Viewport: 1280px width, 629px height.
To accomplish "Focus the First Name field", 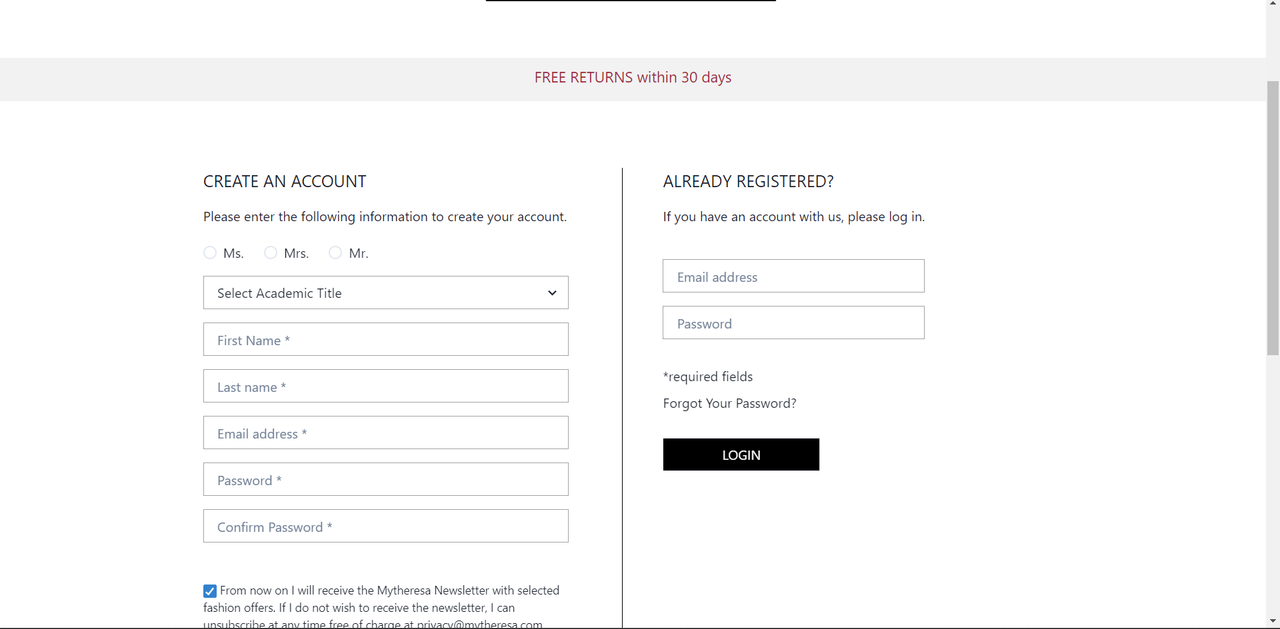I will click(385, 340).
